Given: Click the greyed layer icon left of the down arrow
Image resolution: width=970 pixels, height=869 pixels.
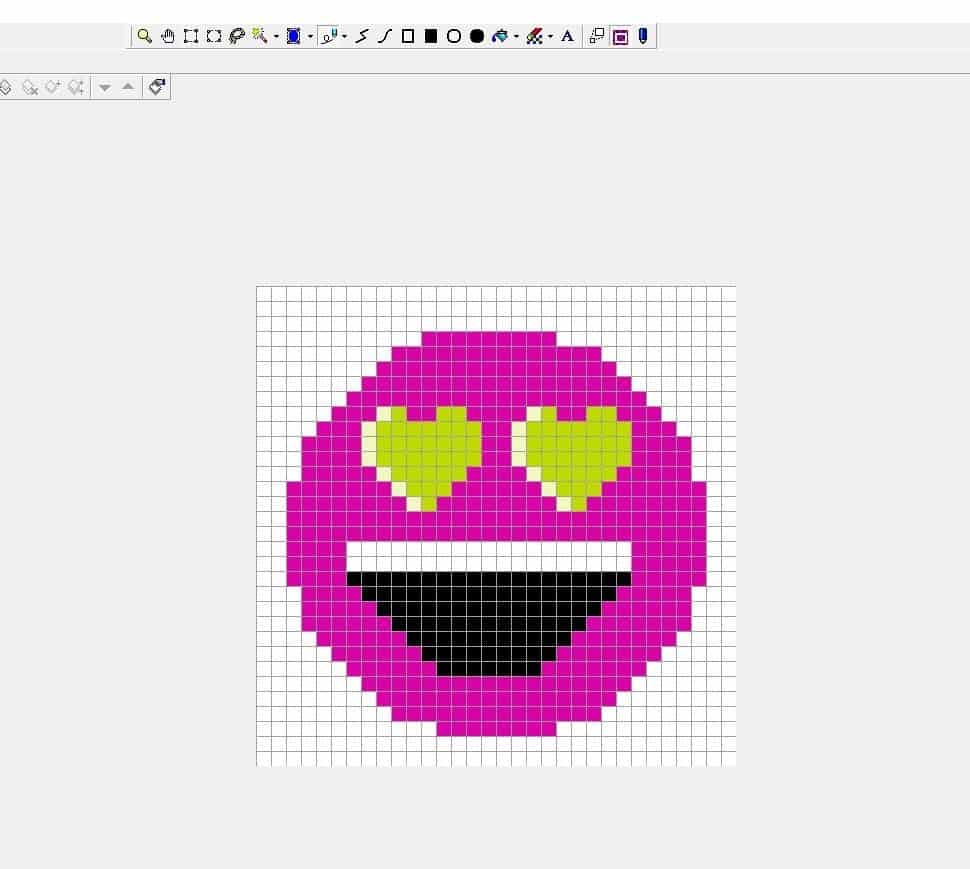Looking at the screenshot, I should pyautogui.click(x=76, y=88).
